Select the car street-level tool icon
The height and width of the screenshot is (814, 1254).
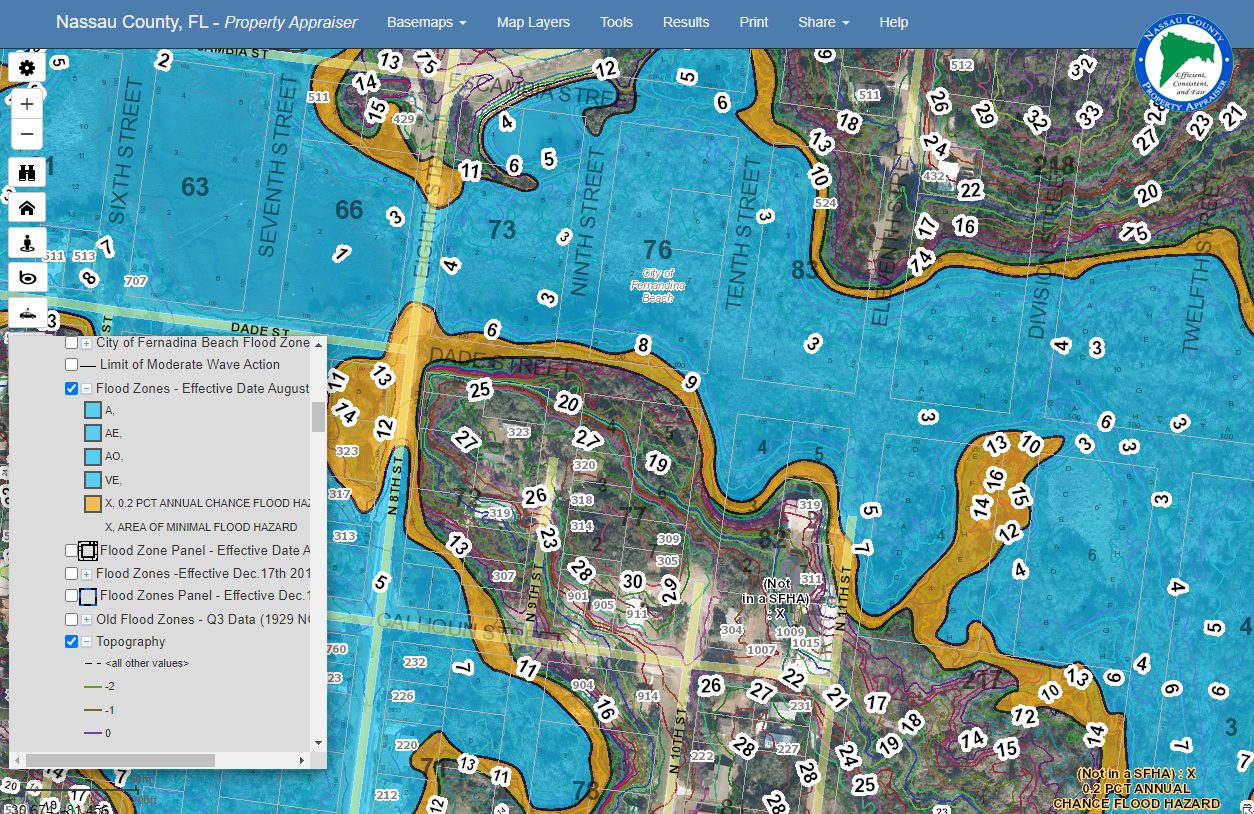coord(27,312)
